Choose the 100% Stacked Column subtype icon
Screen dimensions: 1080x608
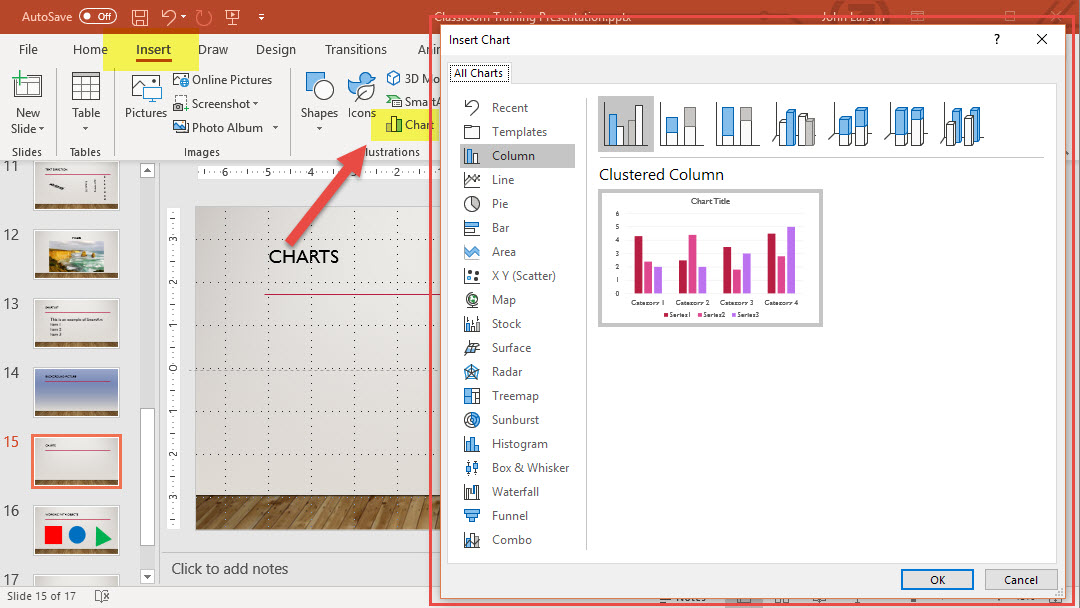[738, 124]
